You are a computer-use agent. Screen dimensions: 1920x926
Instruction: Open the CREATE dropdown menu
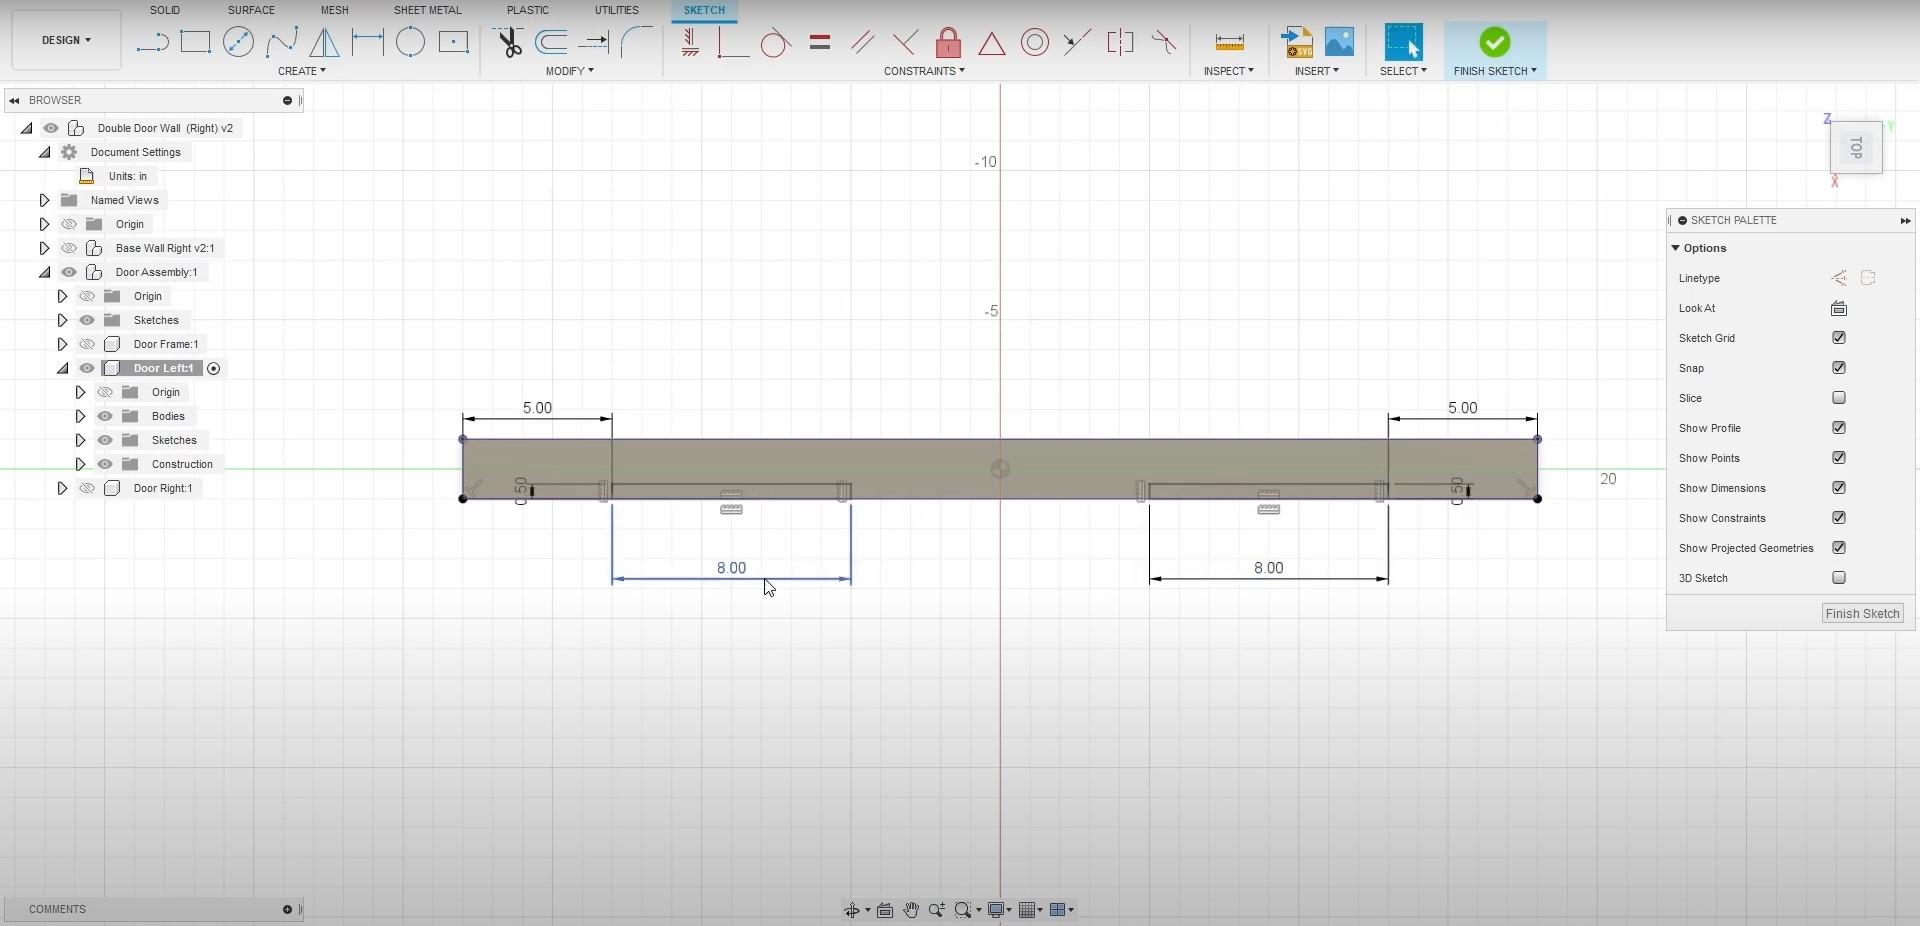[x=302, y=71]
